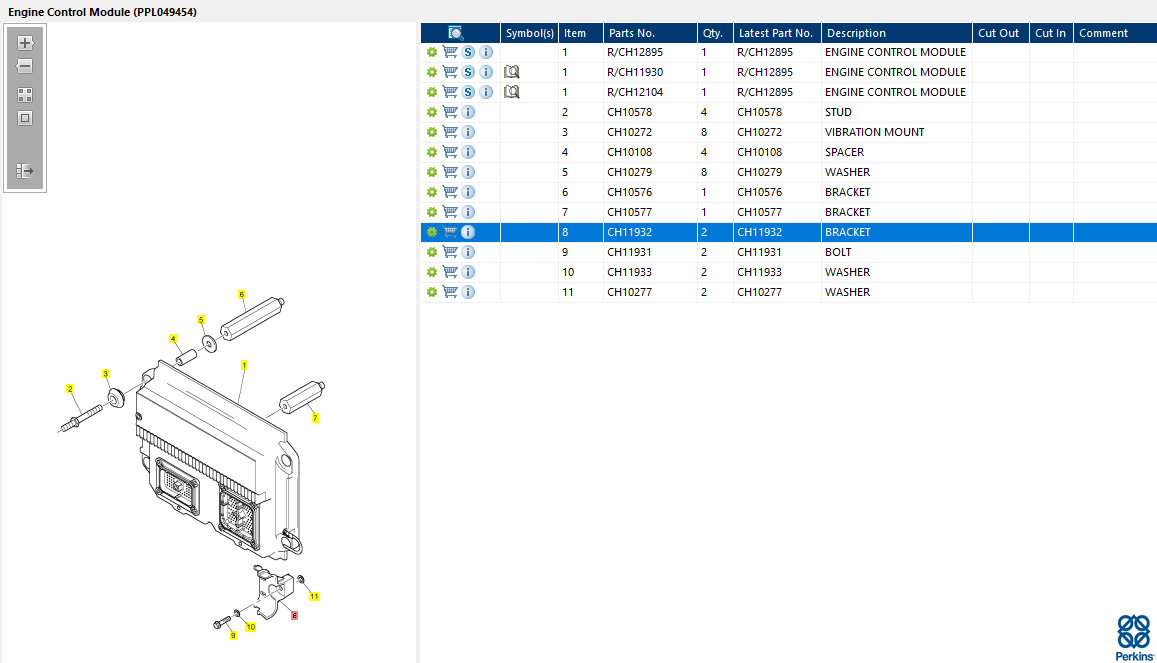Zoom in on the parts diagram
The image size is (1157, 663).
[x=25, y=43]
